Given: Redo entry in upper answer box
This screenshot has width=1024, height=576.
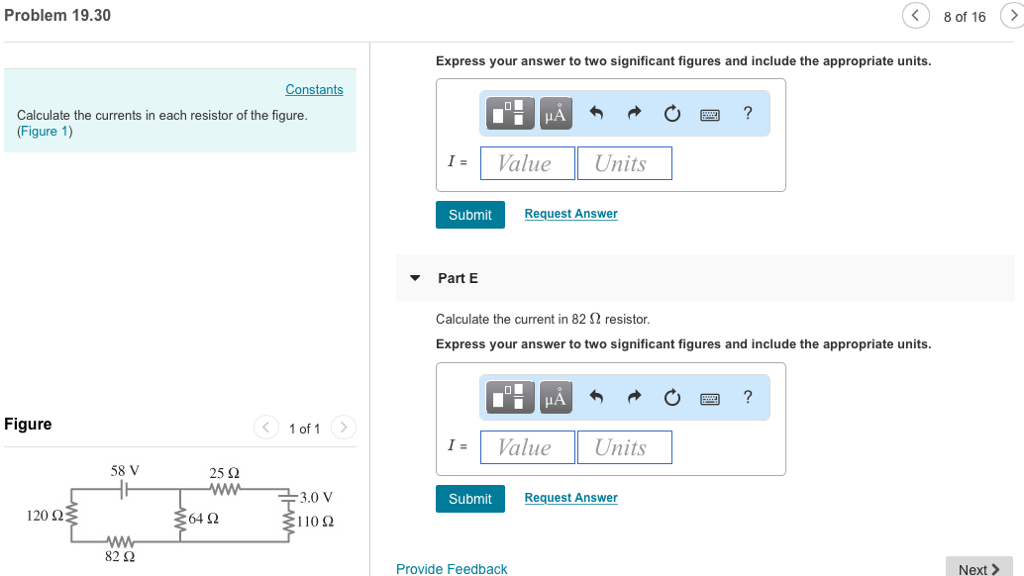Looking at the screenshot, I should [x=634, y=114].
